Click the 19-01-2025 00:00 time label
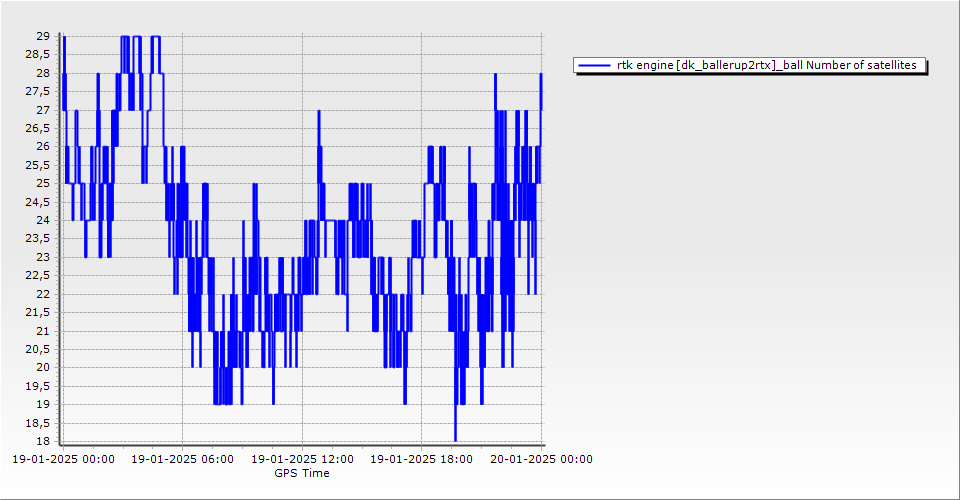 coord(64,459)
